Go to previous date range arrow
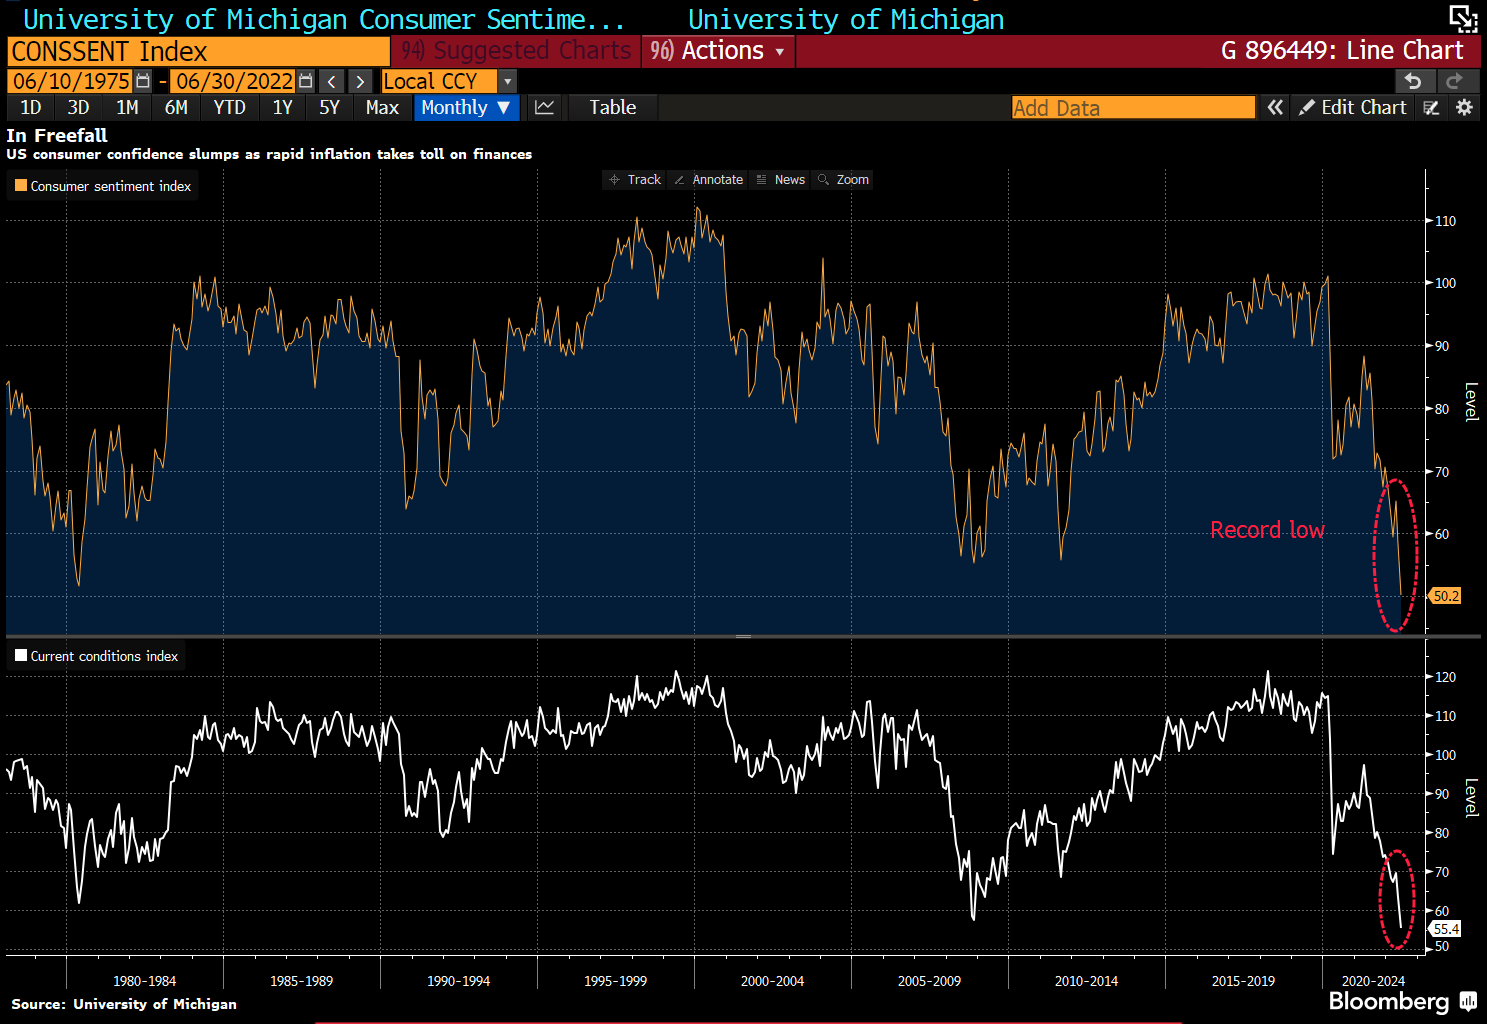The image size is (1487, 1024). 332,82
